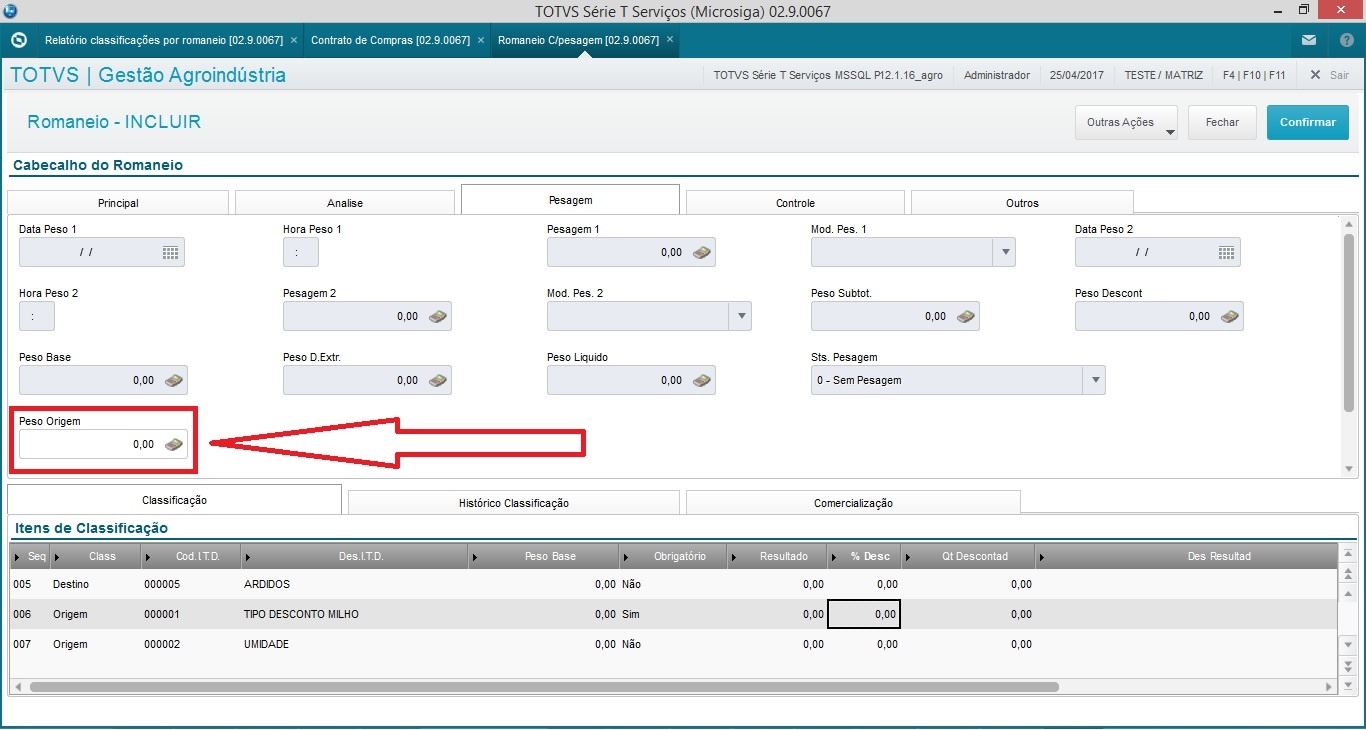Sort by the Qt Descontad column header

970,556
